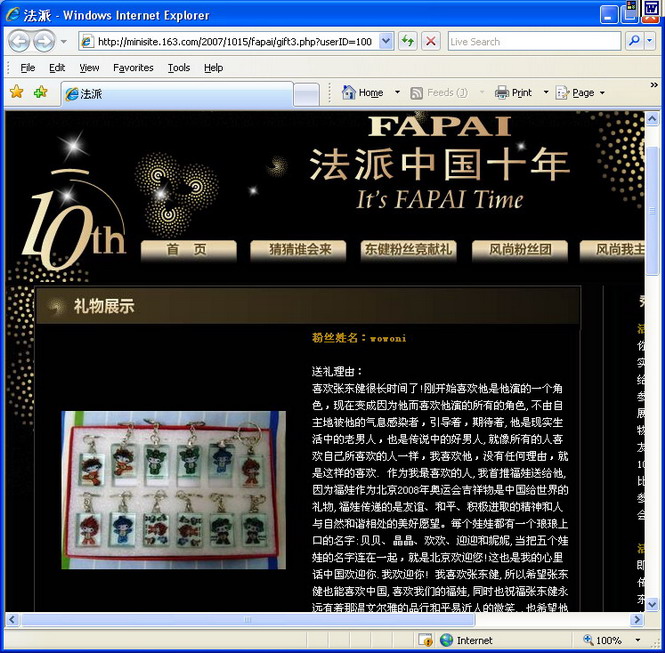Click the 送礼理由 label
The height and width of the screenshot is (653, 665).
tap(337, 372)
